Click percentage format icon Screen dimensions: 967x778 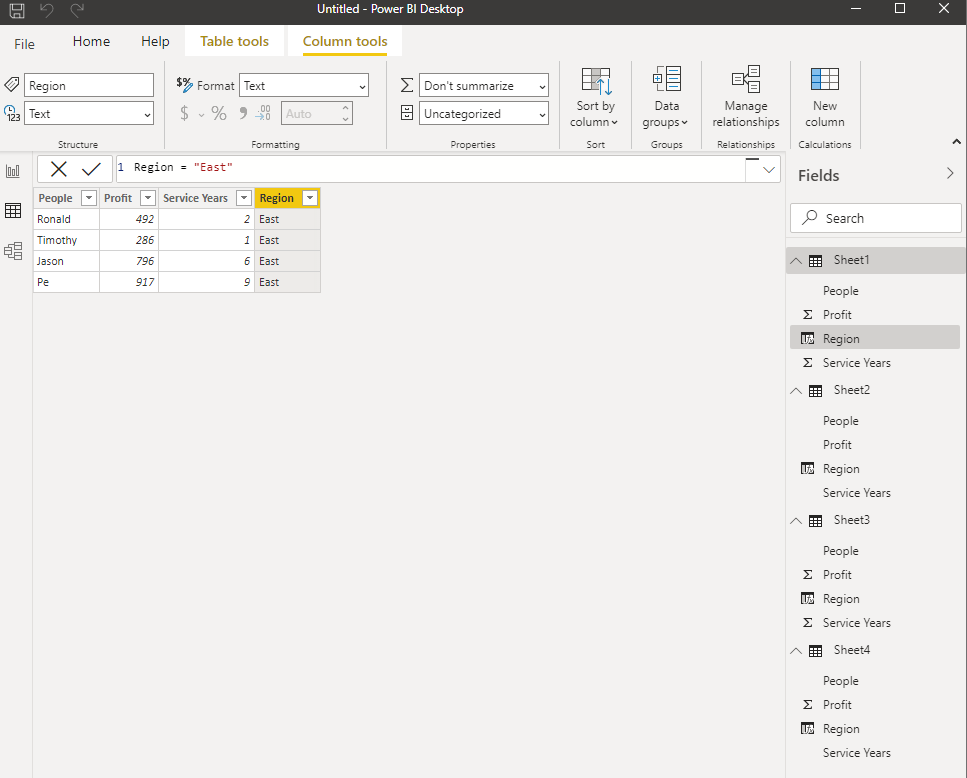219,113
